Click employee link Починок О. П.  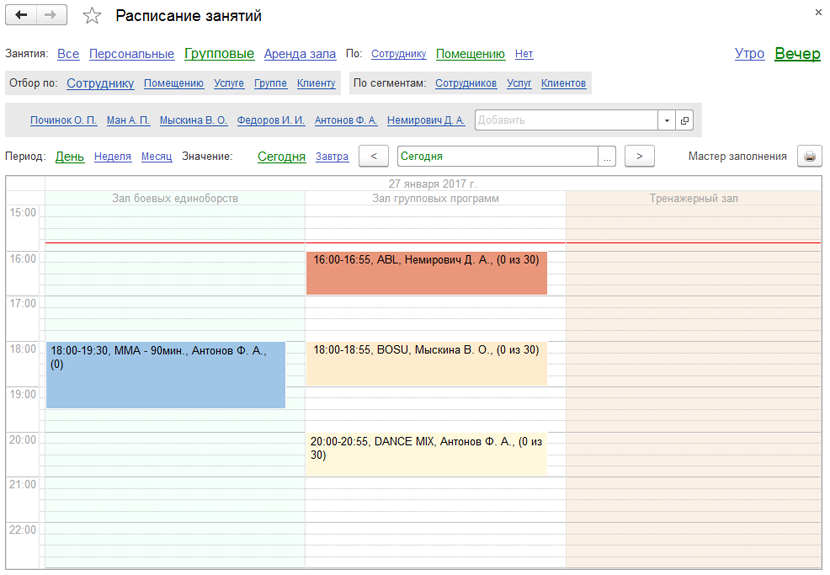point(63,120)
